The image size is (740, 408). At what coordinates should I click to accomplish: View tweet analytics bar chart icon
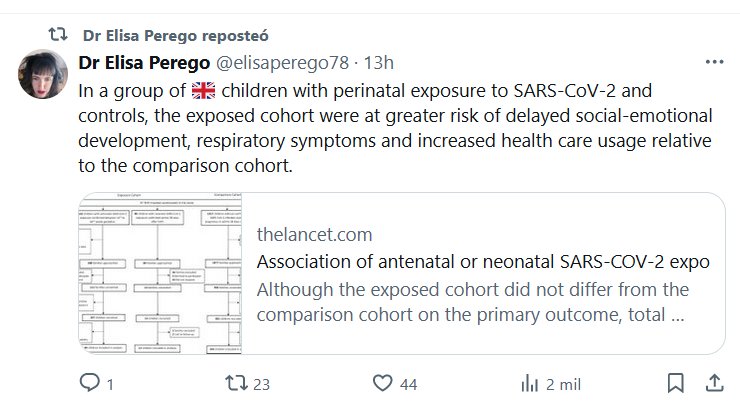tap(530, 382)
